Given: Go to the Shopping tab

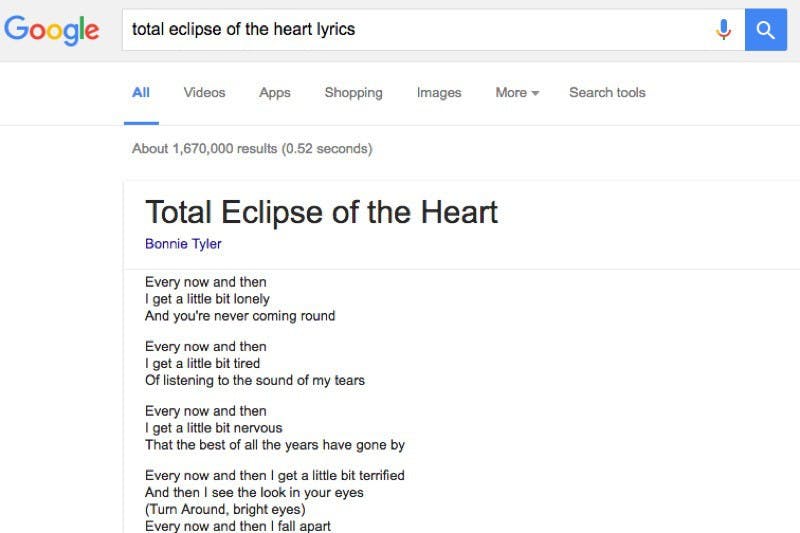Looking at the screenshot, I should 354,93.
